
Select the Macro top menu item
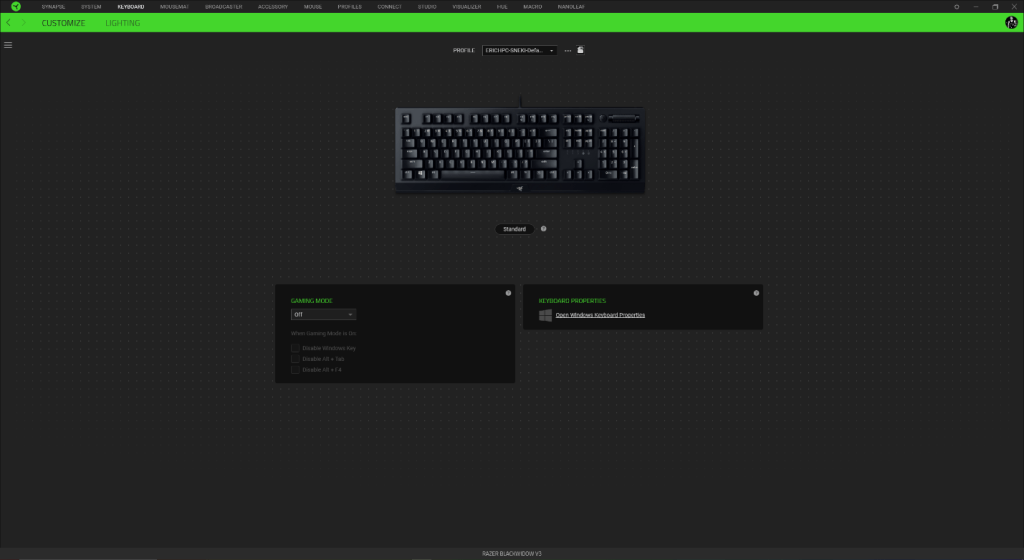532,7
